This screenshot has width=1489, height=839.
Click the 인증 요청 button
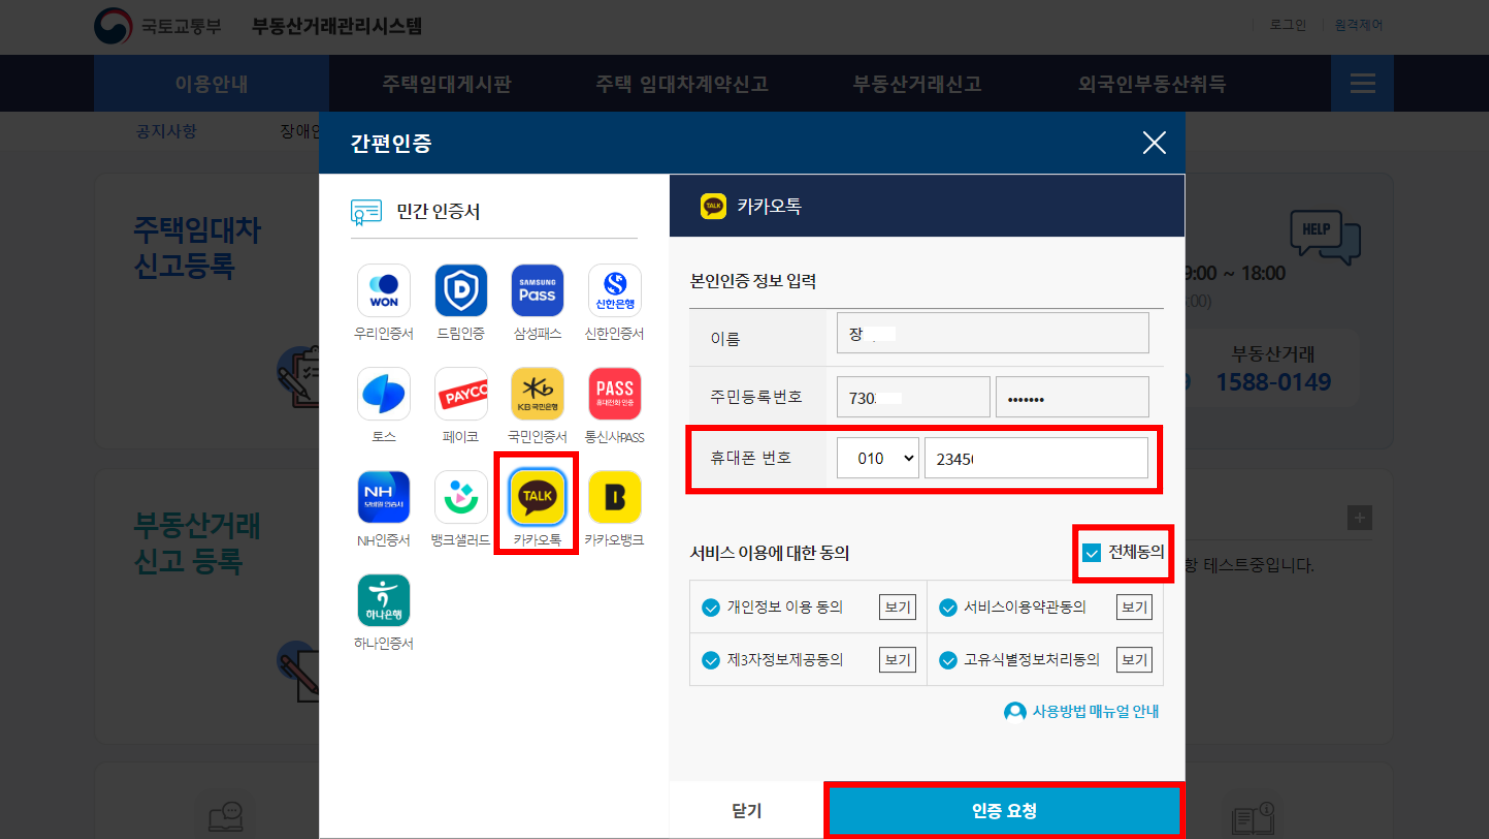pos(1005,810)
